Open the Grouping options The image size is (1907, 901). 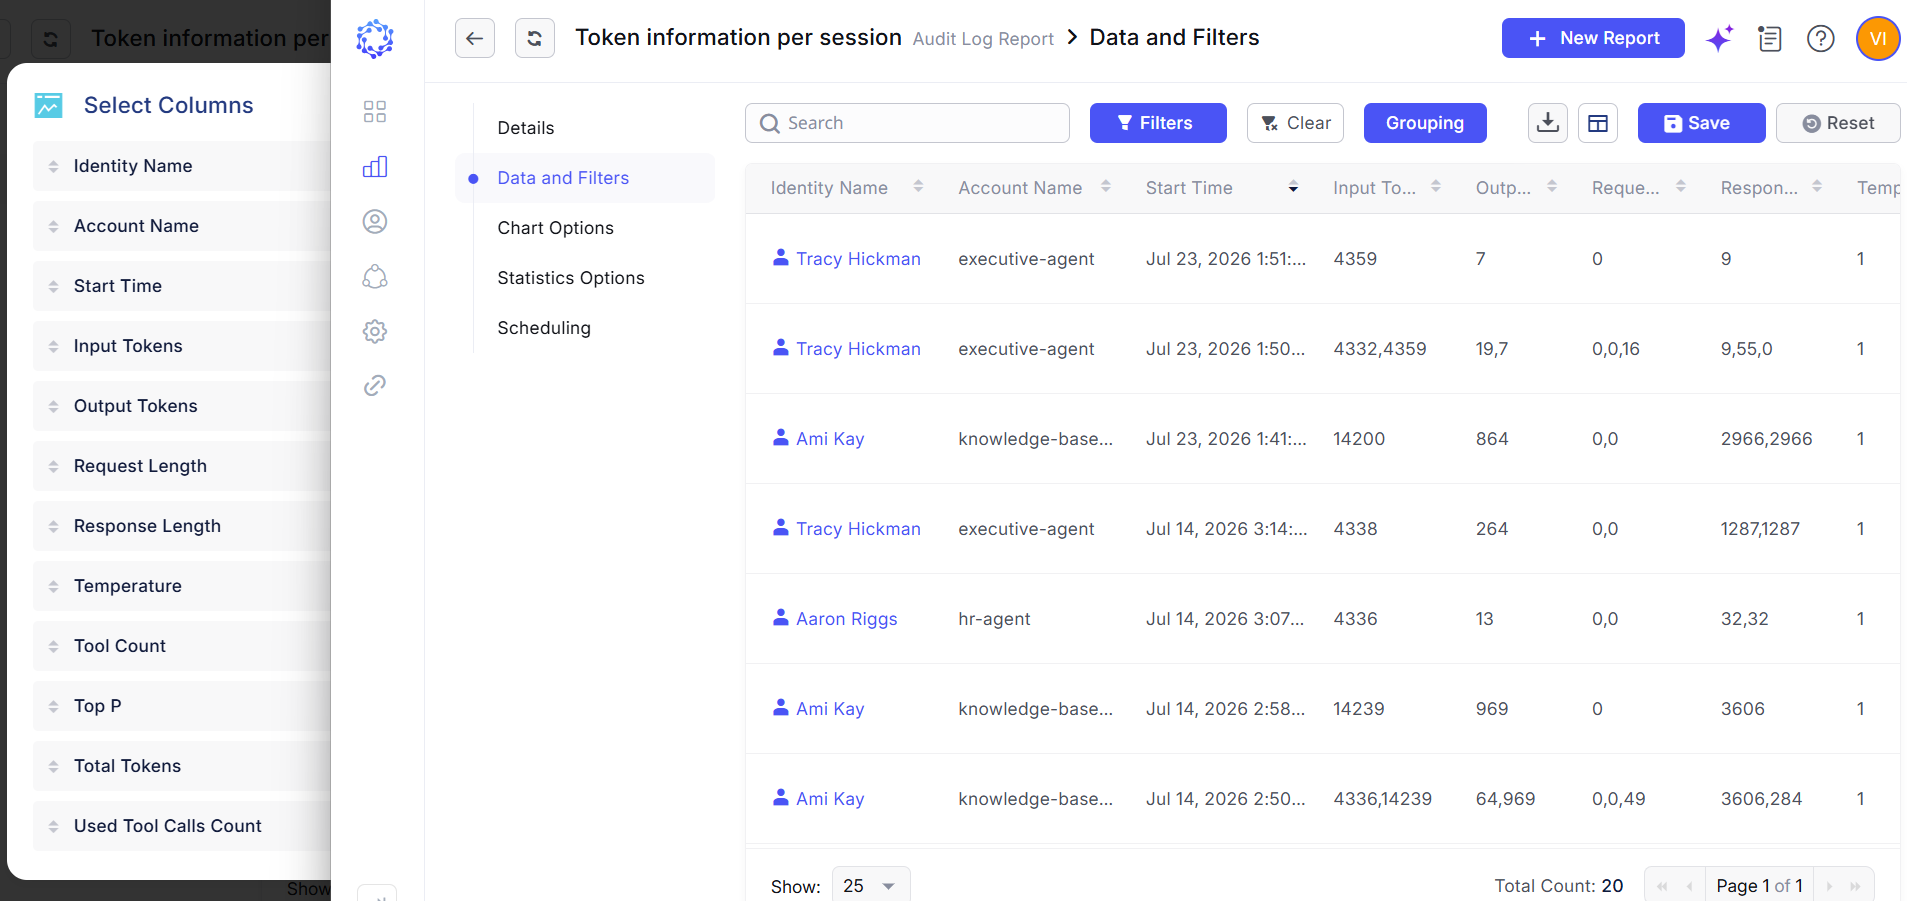1425,123
